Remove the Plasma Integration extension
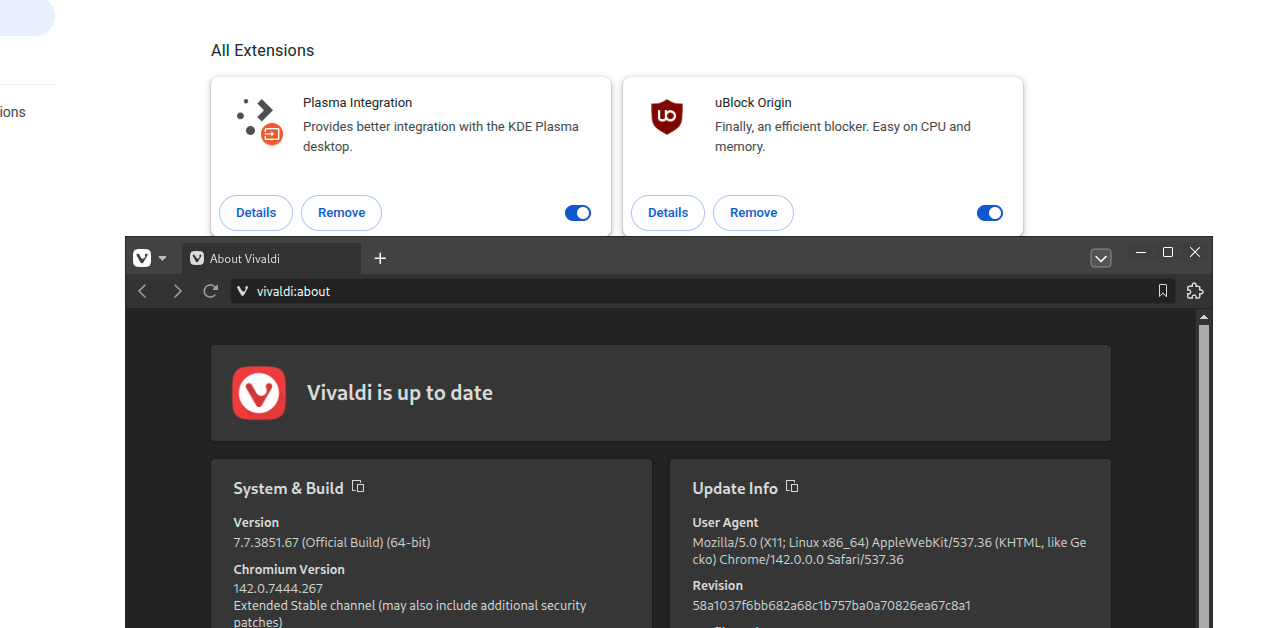This screenshot has height=628, width=1275. tap(341, 213)
